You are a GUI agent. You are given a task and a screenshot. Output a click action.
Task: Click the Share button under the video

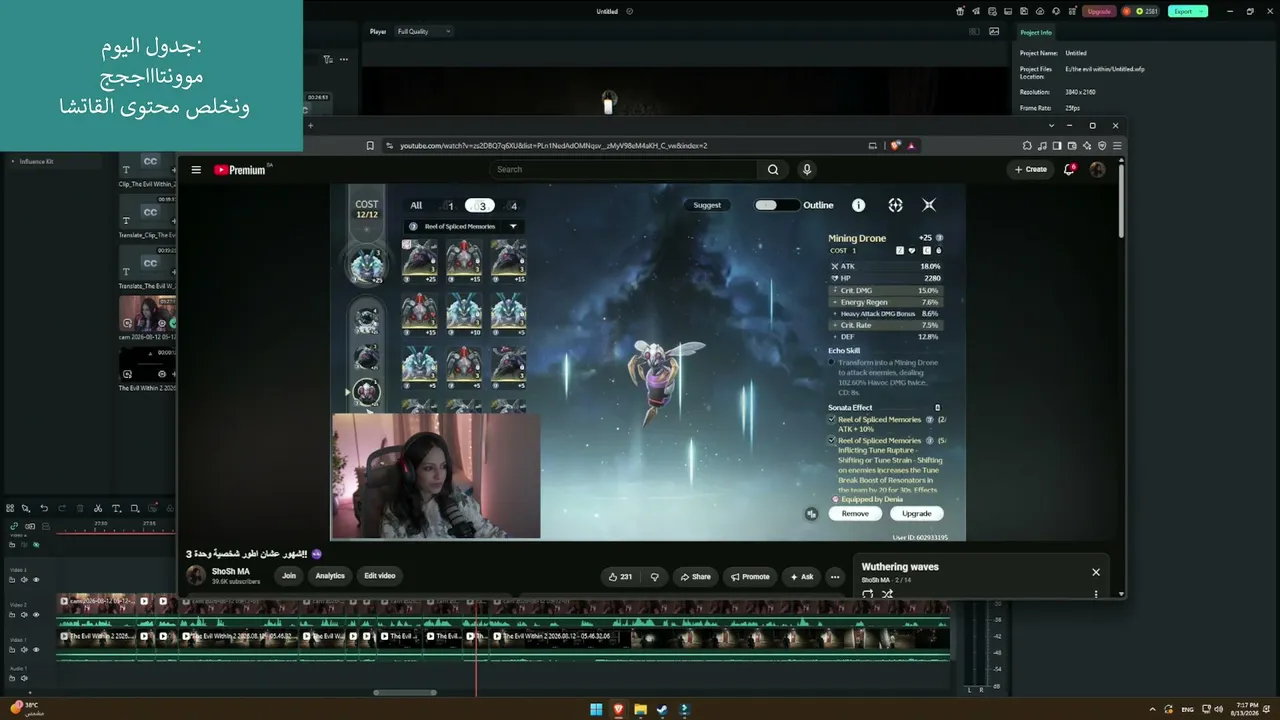pyautogui.click(x=696, y=576)
